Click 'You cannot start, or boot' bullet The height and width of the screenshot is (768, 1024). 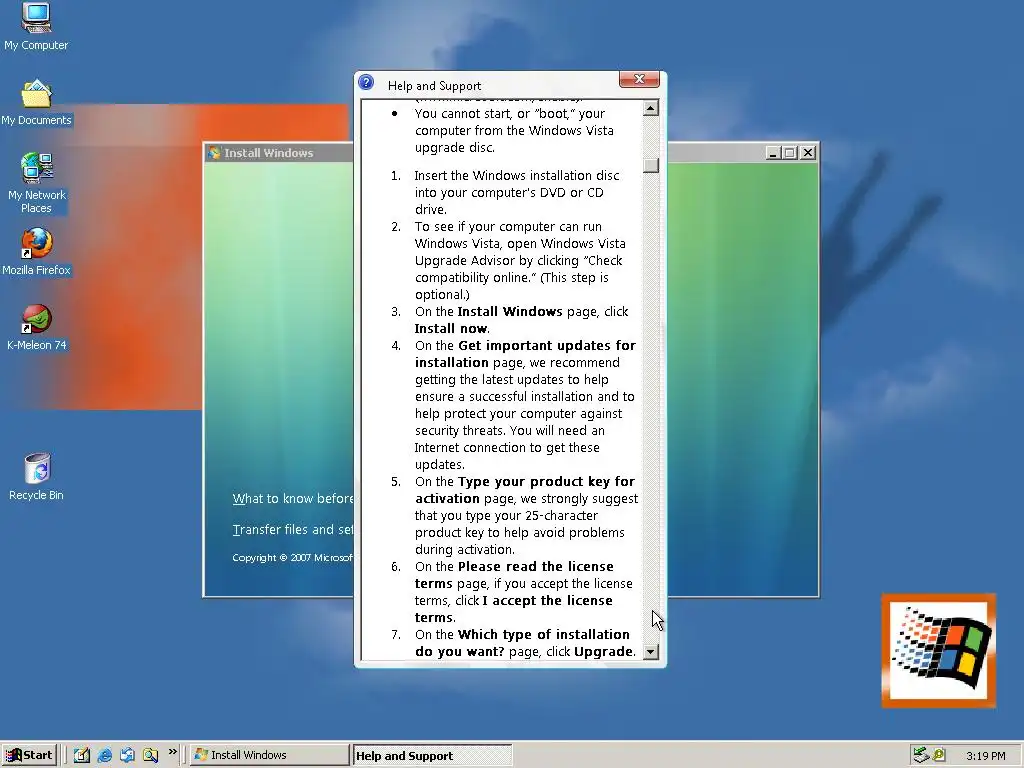pos(514,131)
